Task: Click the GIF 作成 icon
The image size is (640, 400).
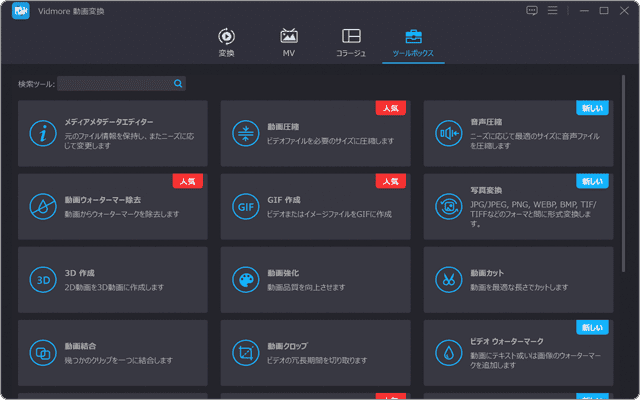Action: click(246, 207)
